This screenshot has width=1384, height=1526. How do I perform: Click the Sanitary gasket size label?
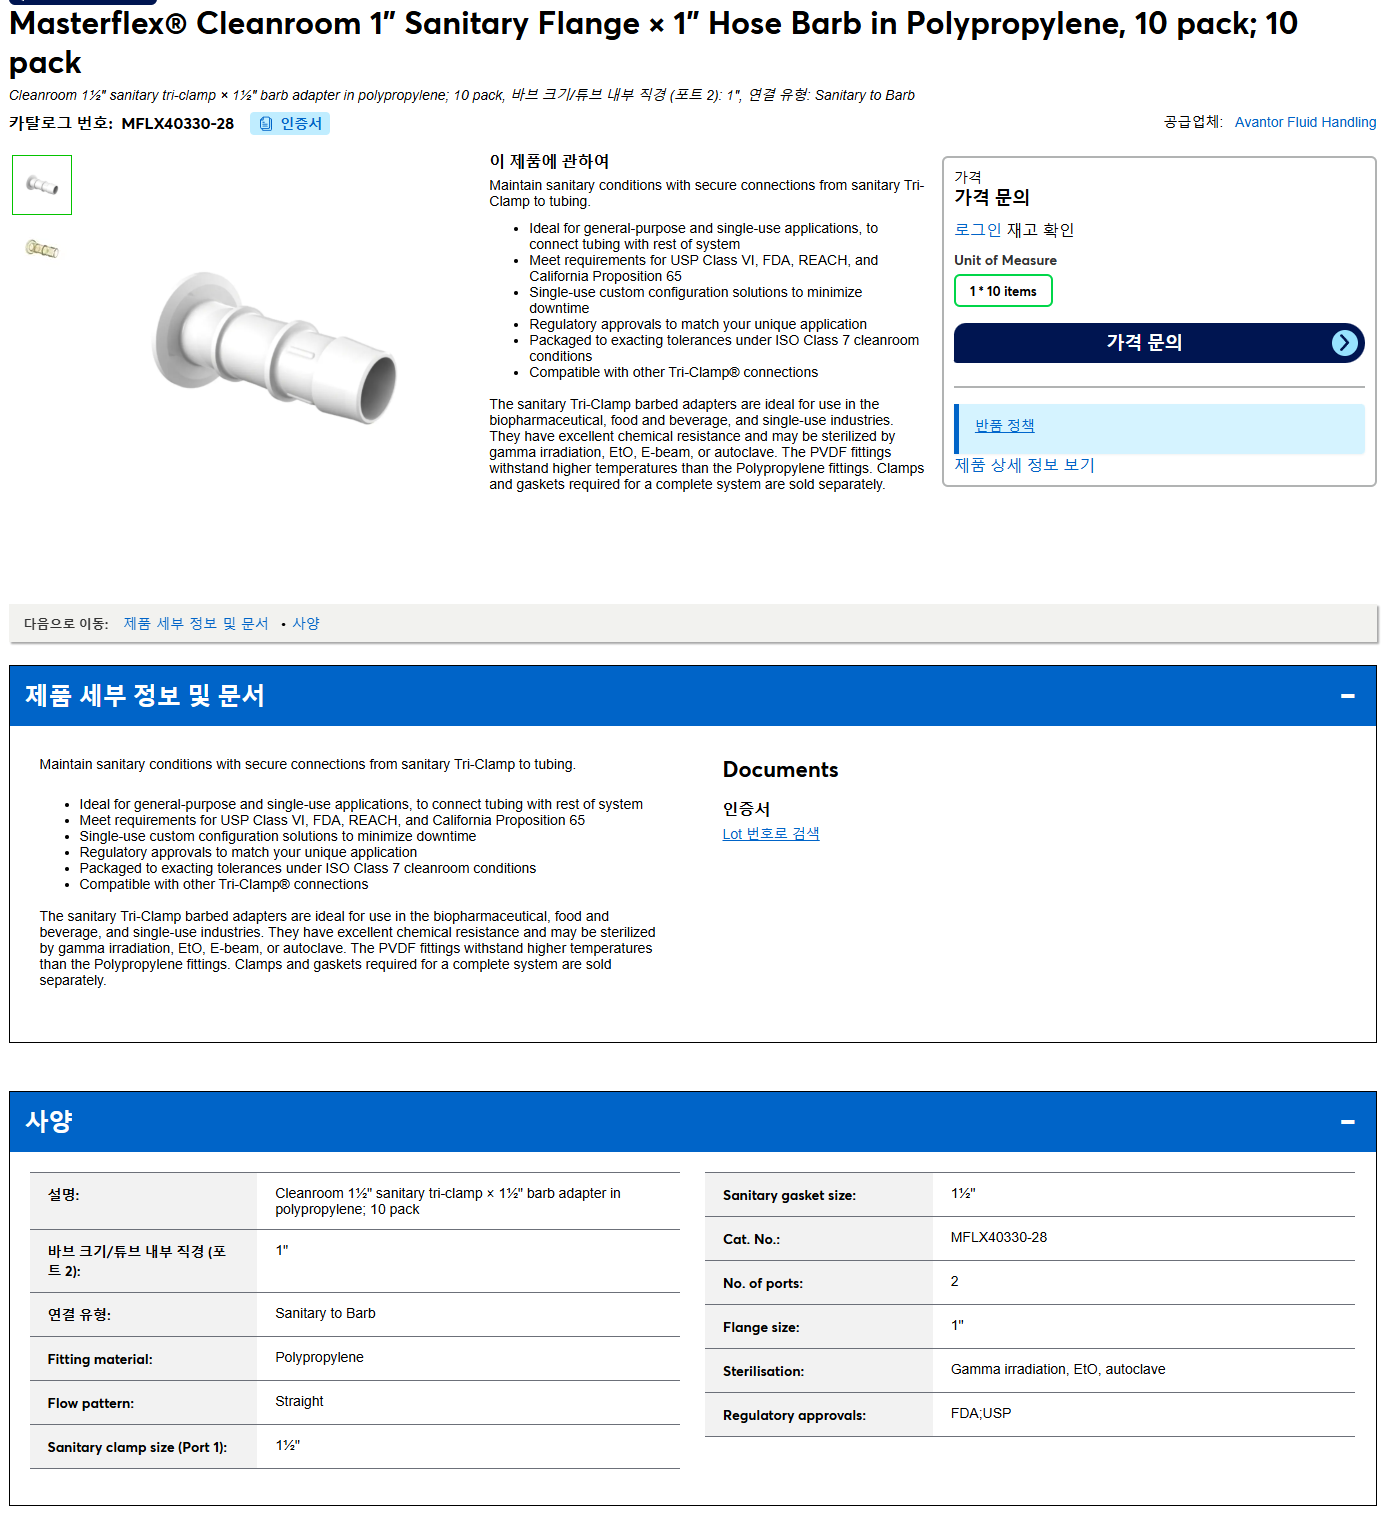coord(789,1196)
